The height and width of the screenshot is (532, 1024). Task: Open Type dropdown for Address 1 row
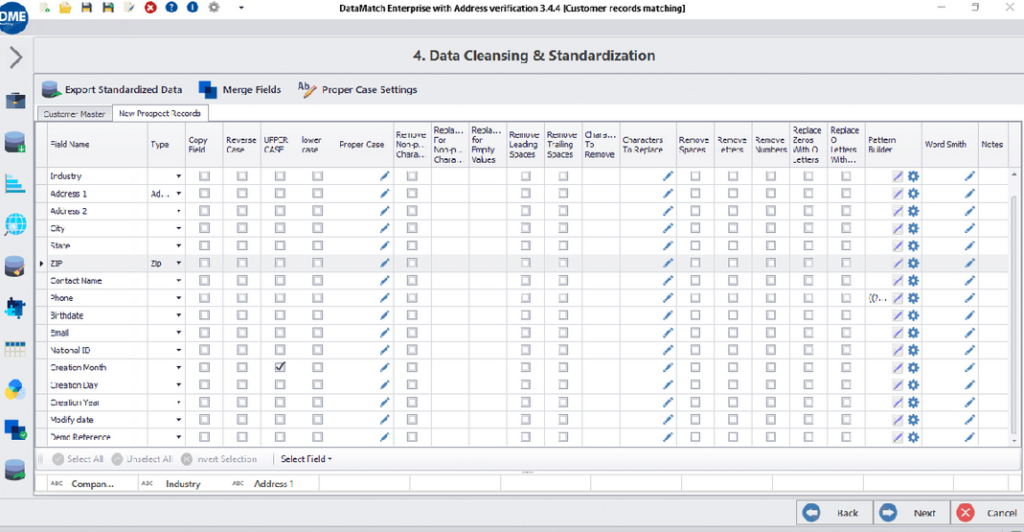pyautogui.click(x=178, y=194)
